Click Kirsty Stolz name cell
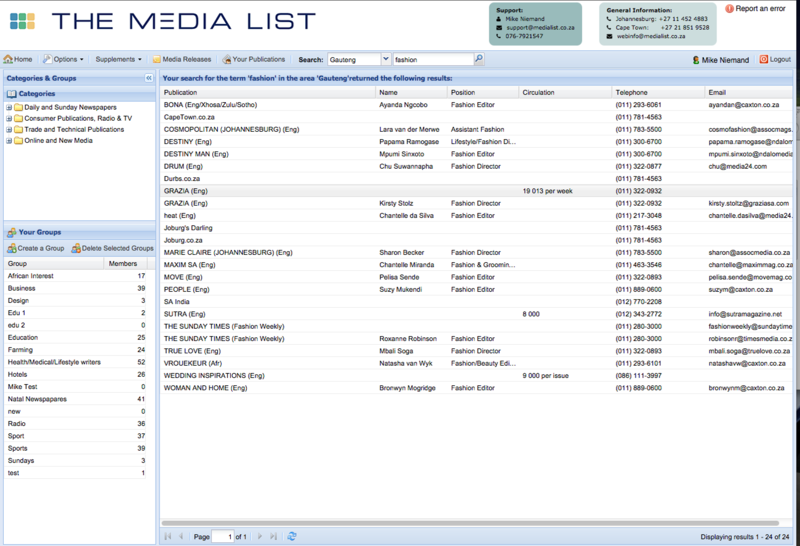800x546 pixels. click(396, 203)
